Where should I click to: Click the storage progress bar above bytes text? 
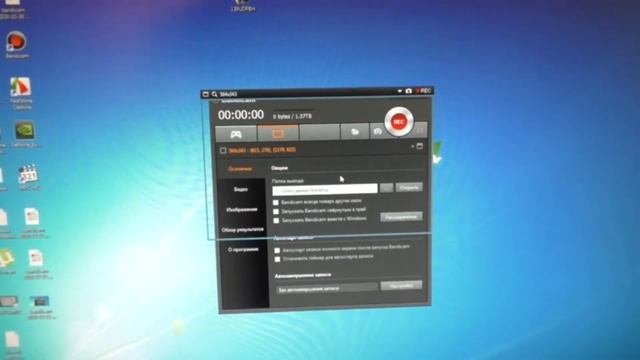tap(293, 109)
